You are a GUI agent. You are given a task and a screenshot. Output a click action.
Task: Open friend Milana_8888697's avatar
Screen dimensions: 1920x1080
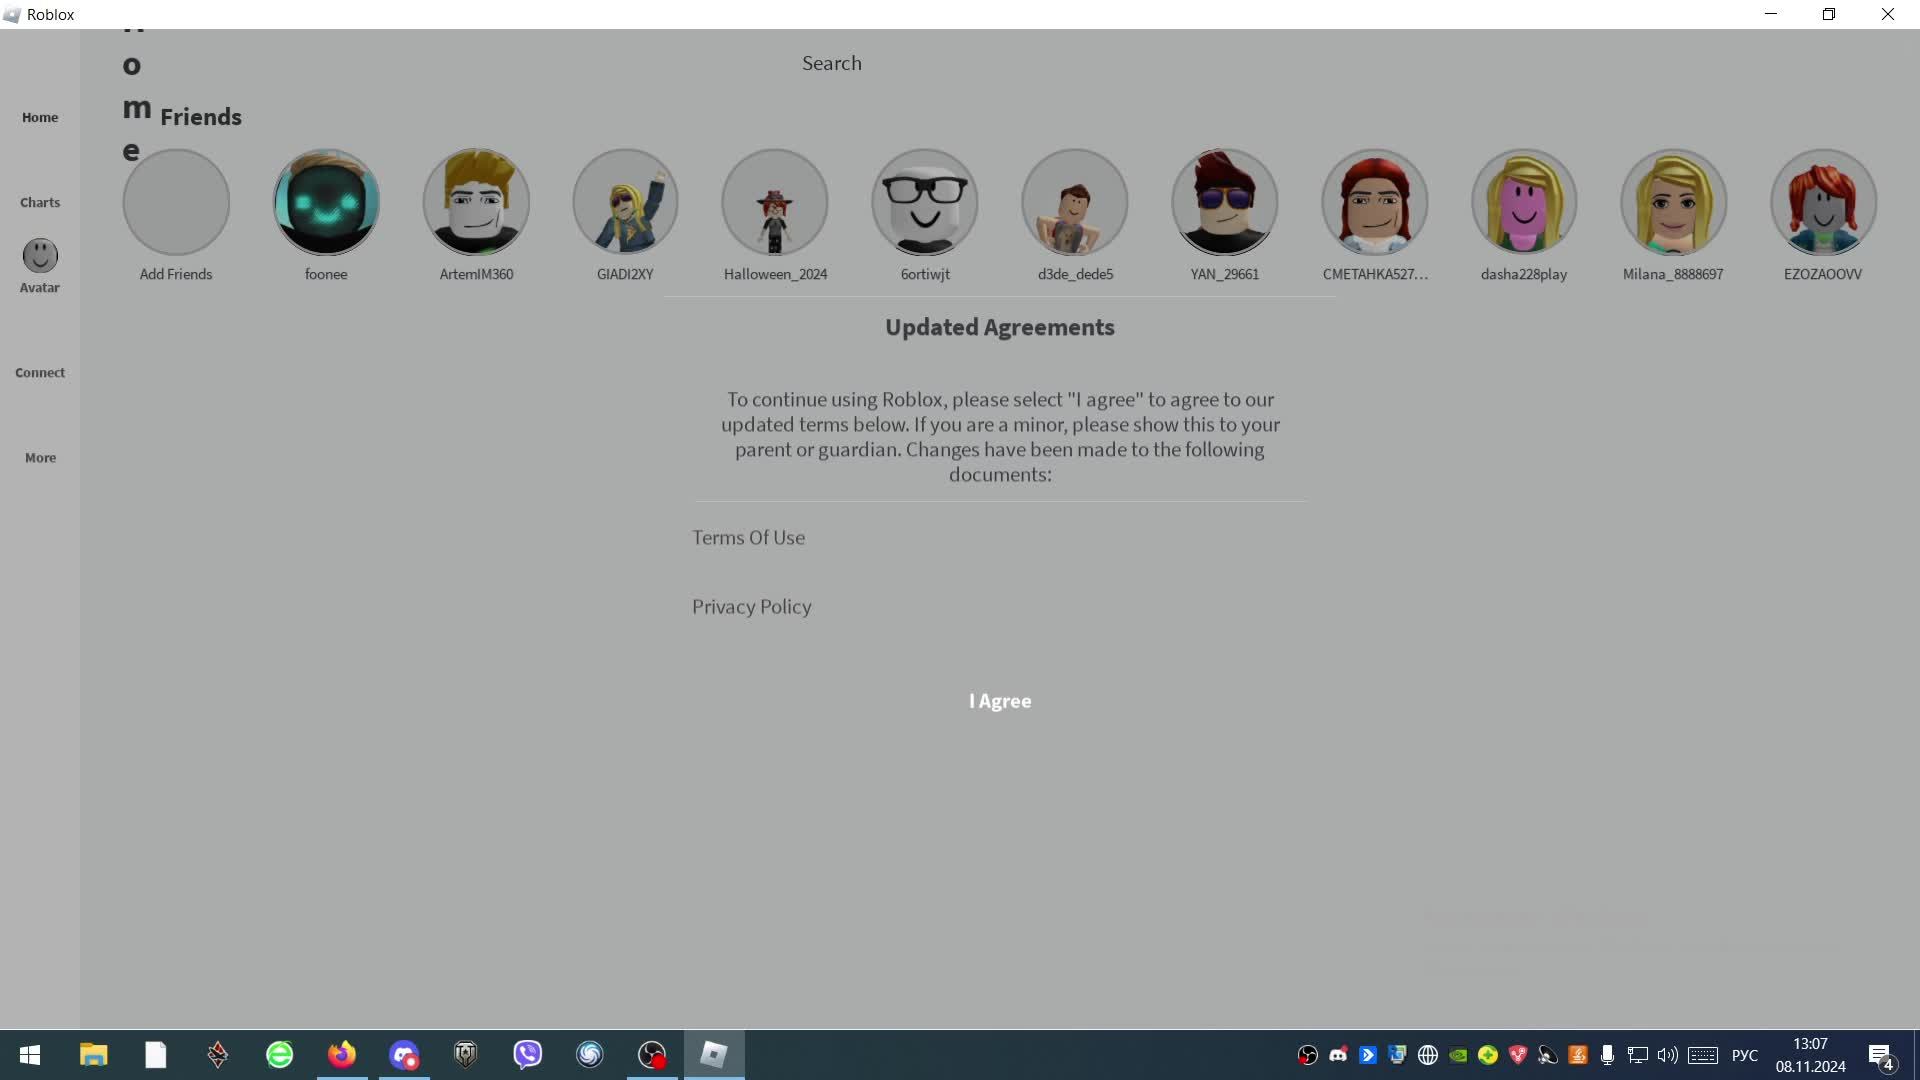(x=1673, y=203)
